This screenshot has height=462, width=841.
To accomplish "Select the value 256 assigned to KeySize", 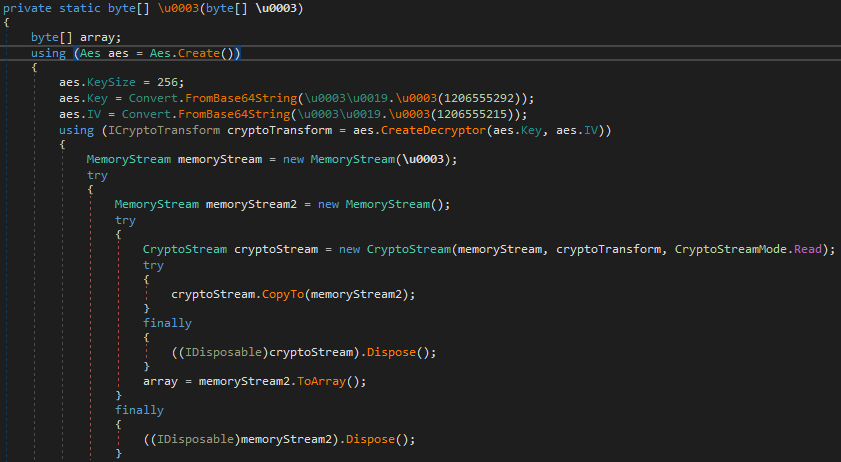I will click(167, 82).
